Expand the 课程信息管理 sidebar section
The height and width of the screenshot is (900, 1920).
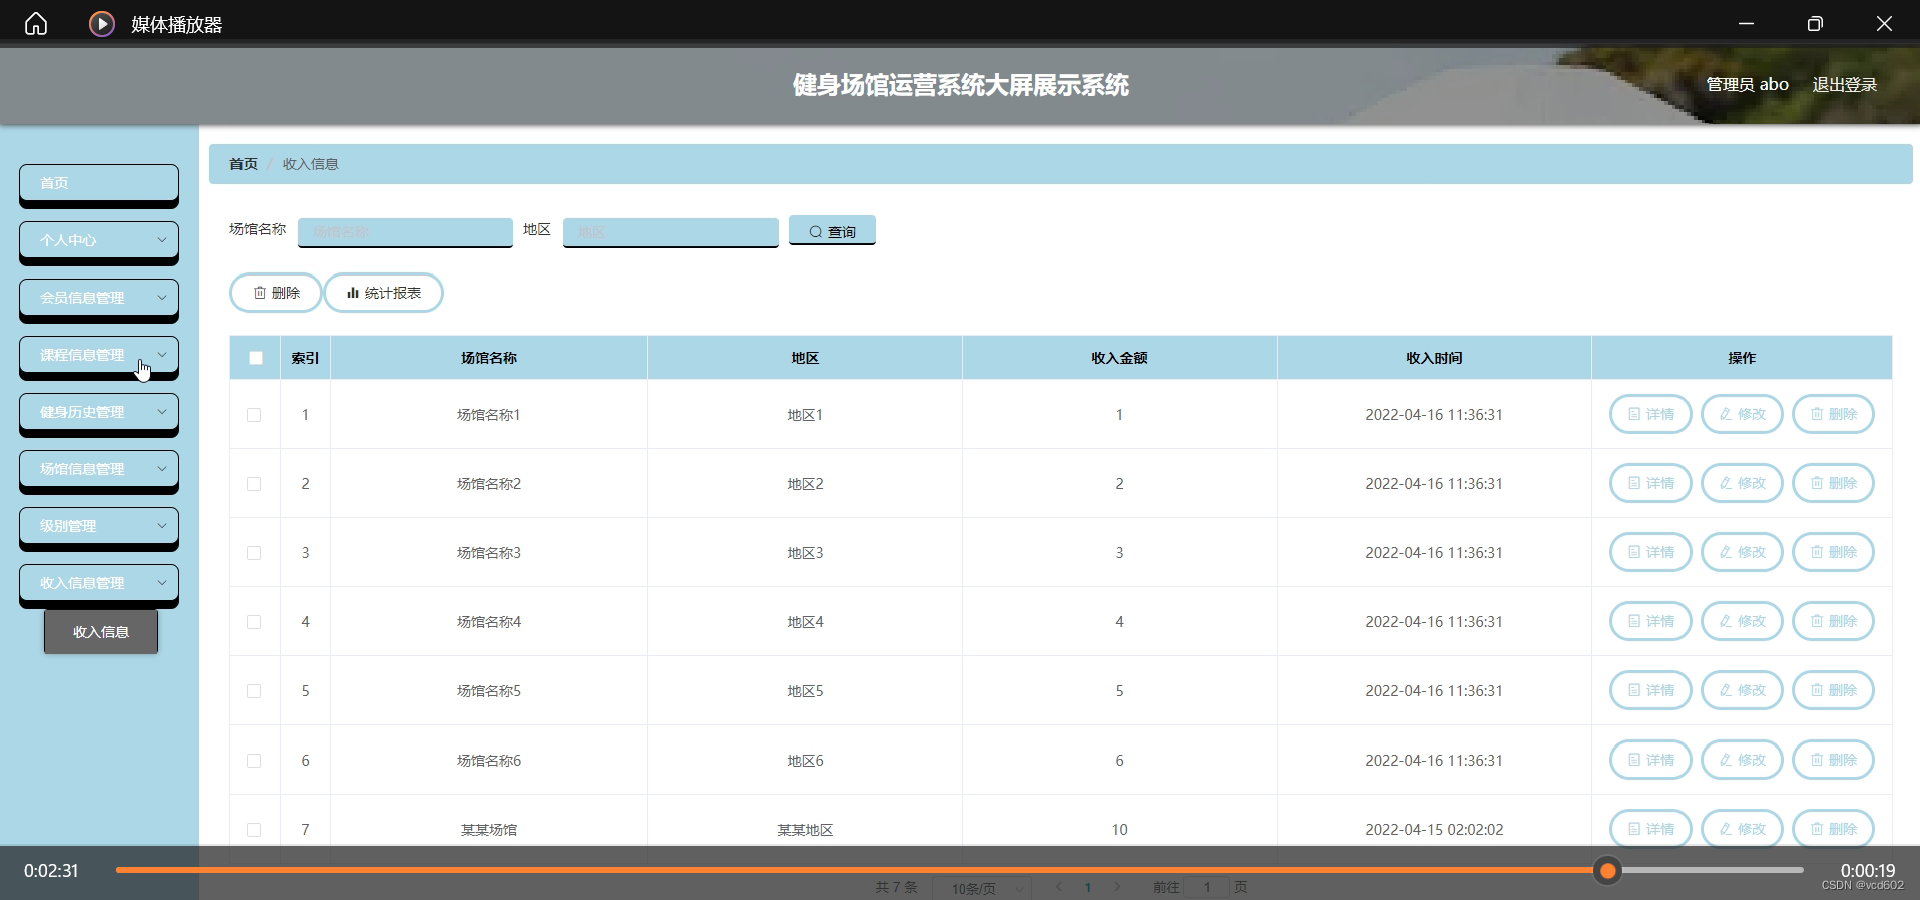pos(98,355)
